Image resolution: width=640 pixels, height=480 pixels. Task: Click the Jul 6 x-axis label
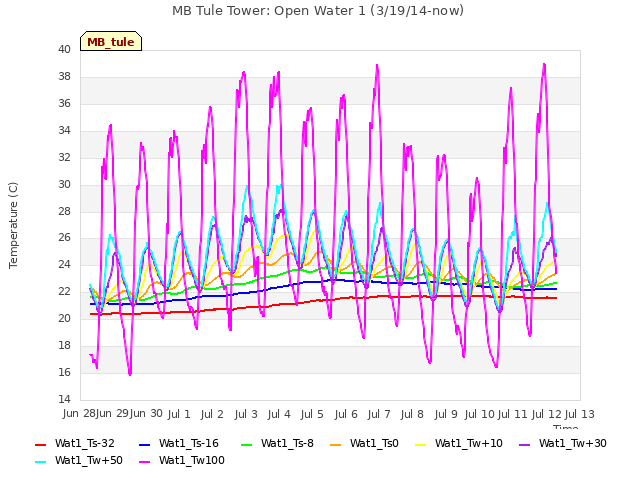[x=346, y=414]
